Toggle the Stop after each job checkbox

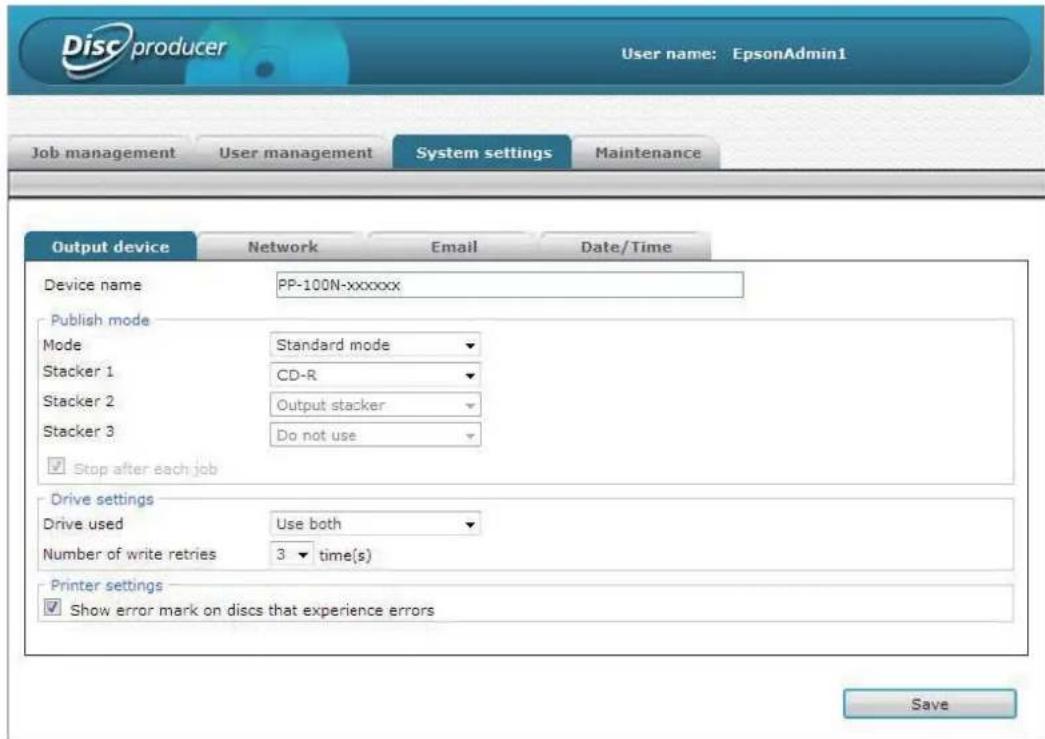coord(56,466)
